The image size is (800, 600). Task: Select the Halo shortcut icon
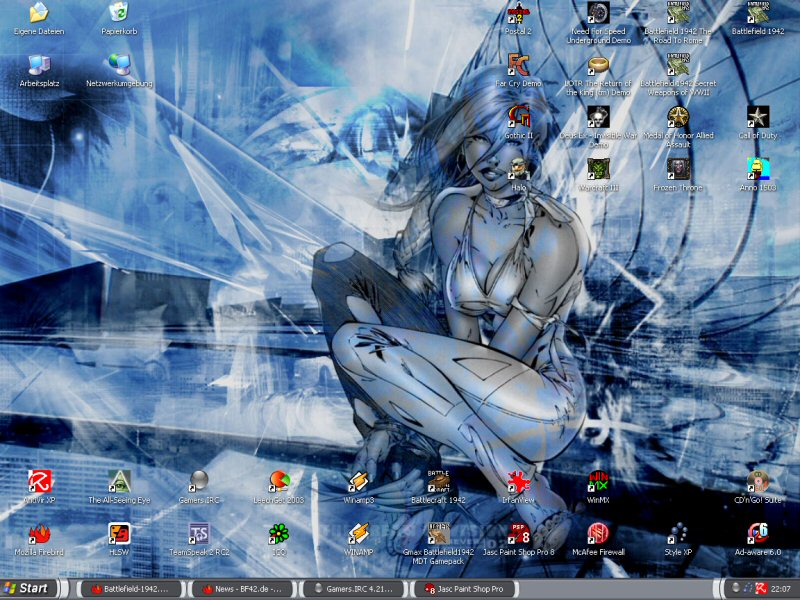pyautogui.click(x=518, y=169)
